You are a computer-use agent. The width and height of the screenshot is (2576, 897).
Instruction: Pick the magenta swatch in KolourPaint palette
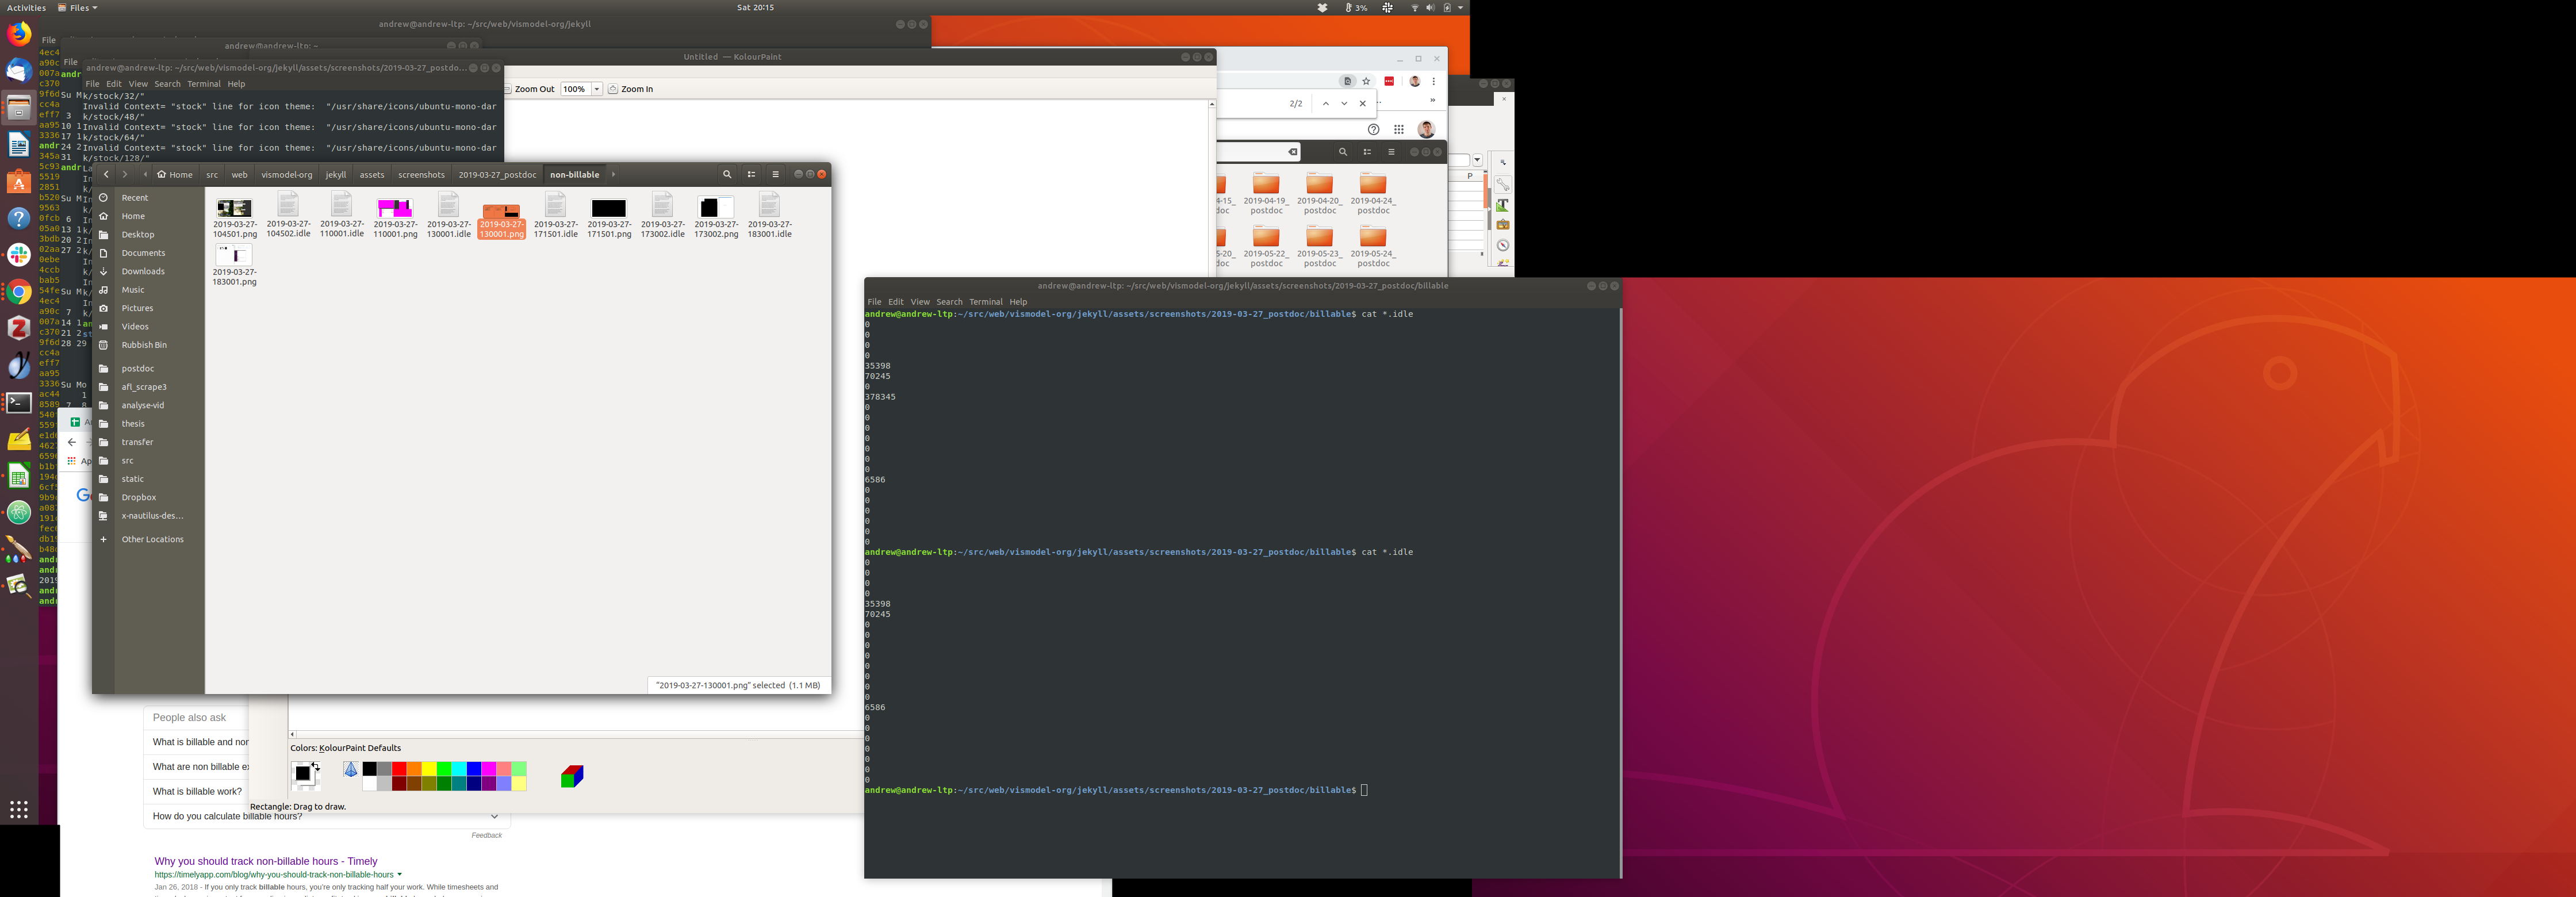[489, 768]
